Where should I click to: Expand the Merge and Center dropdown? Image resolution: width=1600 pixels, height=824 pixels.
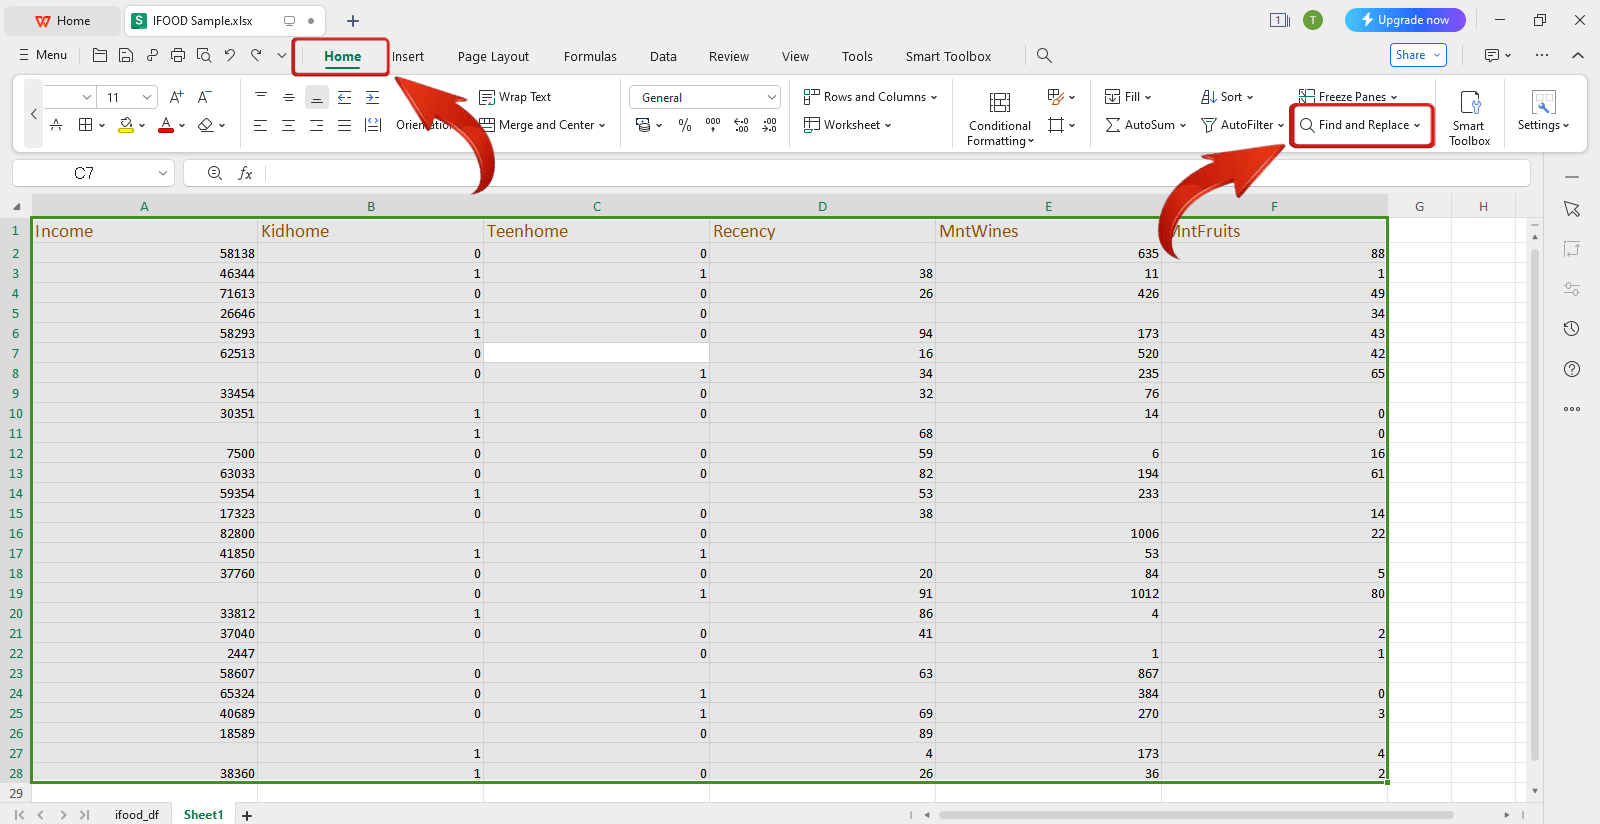tap(602, 125)
